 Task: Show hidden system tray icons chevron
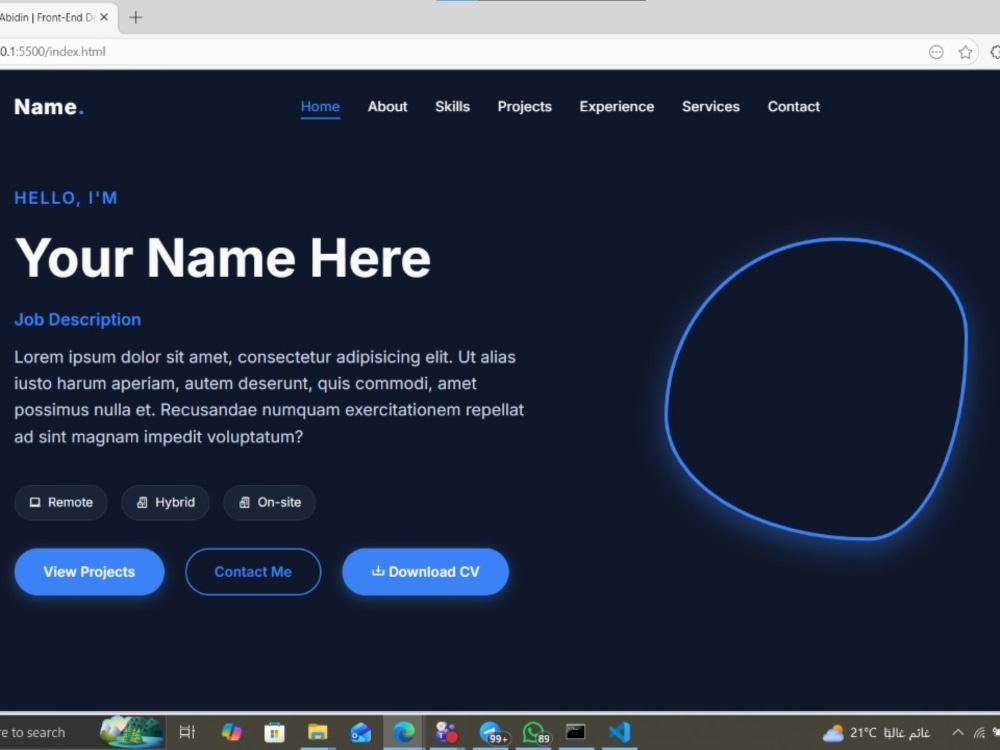957,732
